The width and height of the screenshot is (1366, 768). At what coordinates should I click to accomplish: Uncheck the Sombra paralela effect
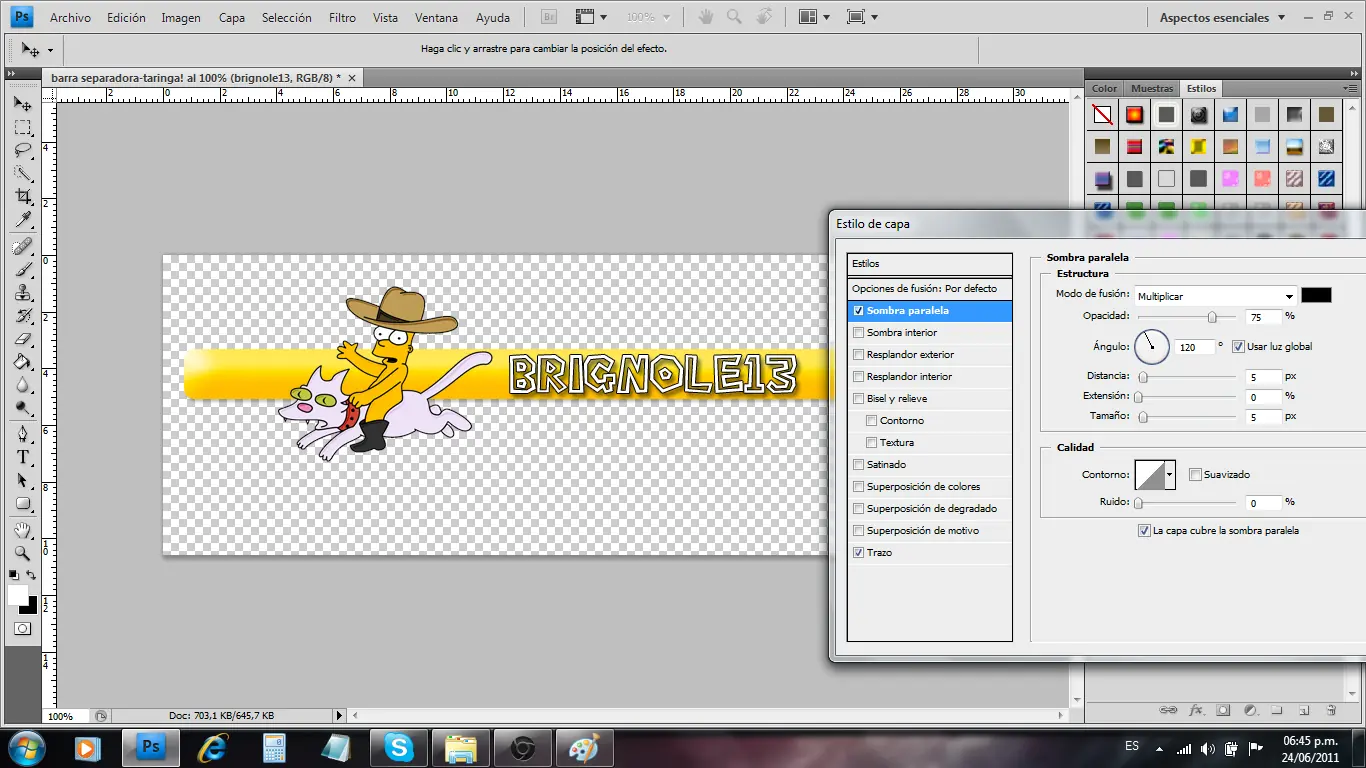point(858,311)
